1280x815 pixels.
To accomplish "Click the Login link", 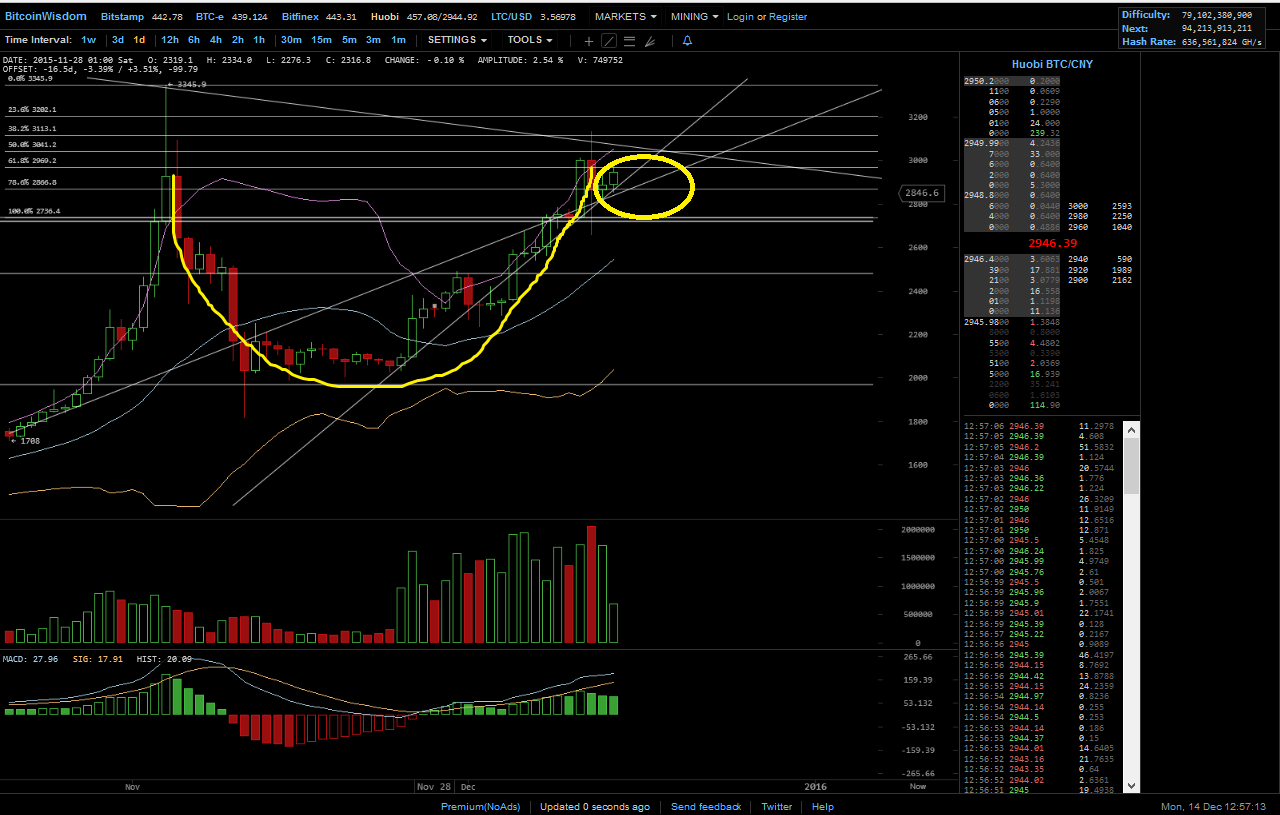I will (x=741, y=17).
